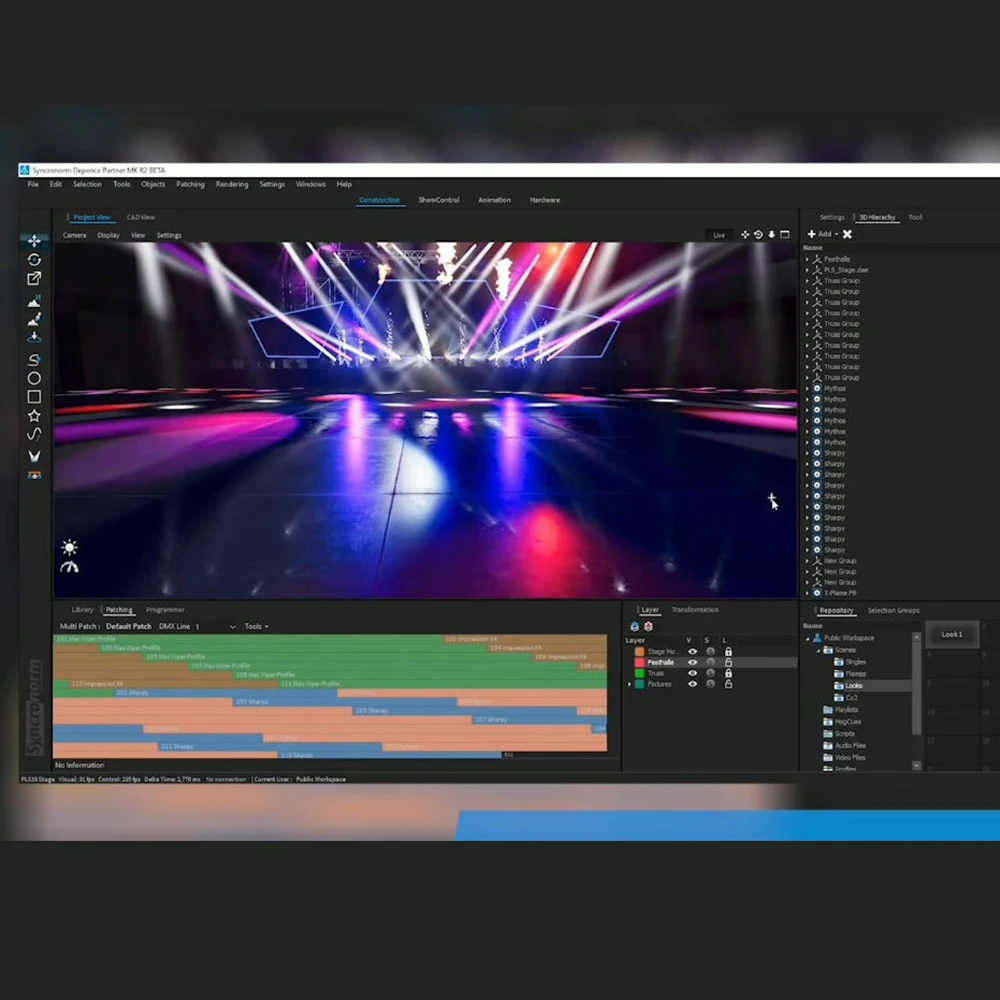Toggle lock on the Fixtures layer
This screenshot has width=1000, height=1000.
point(728,684)
